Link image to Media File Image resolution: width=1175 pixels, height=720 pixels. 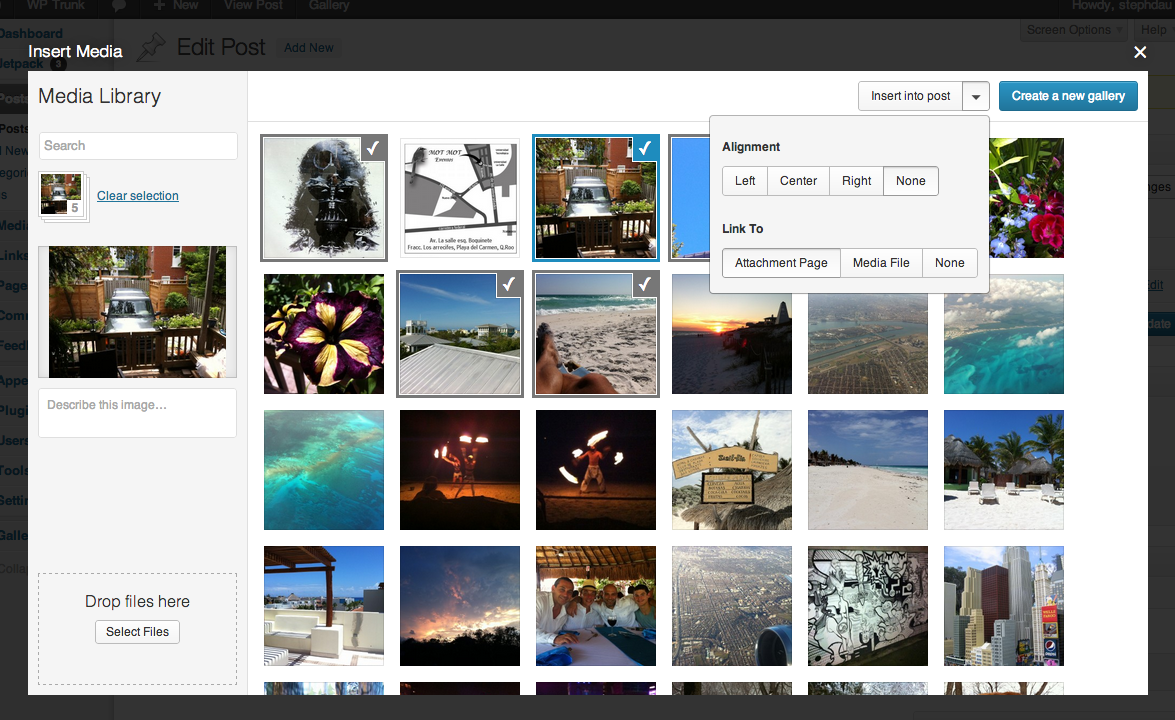coord(881,263)
